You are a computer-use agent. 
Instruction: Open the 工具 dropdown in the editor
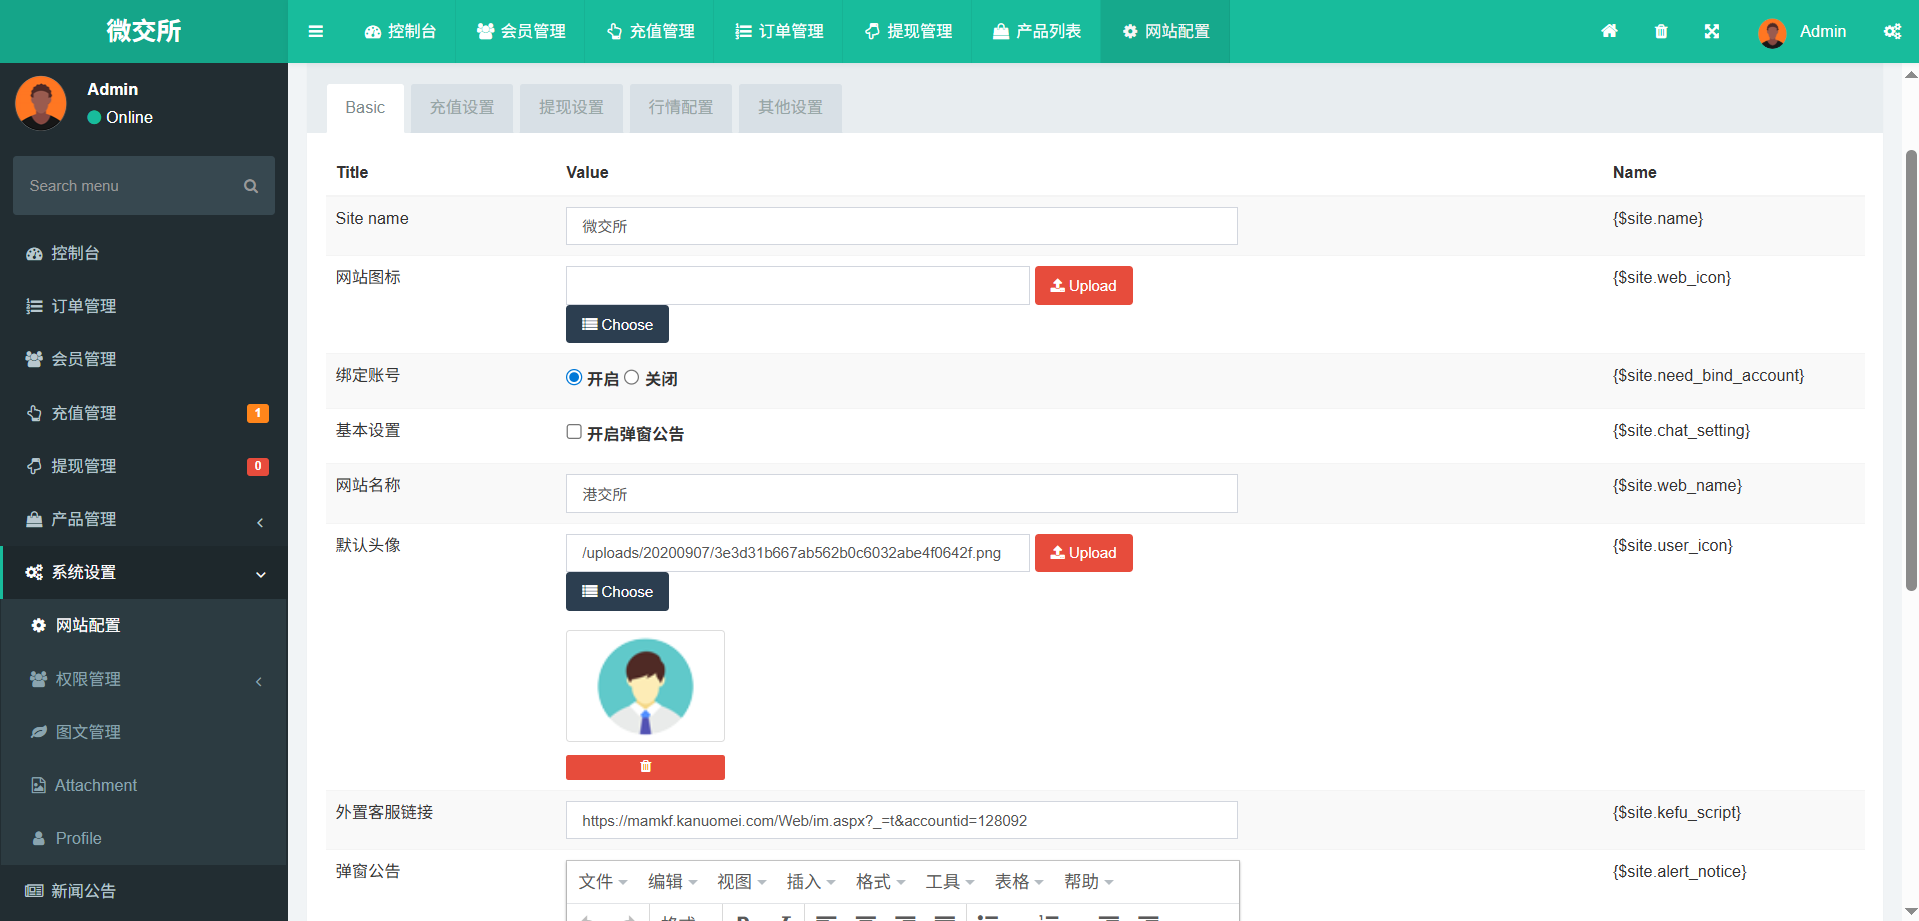[950, 882]
